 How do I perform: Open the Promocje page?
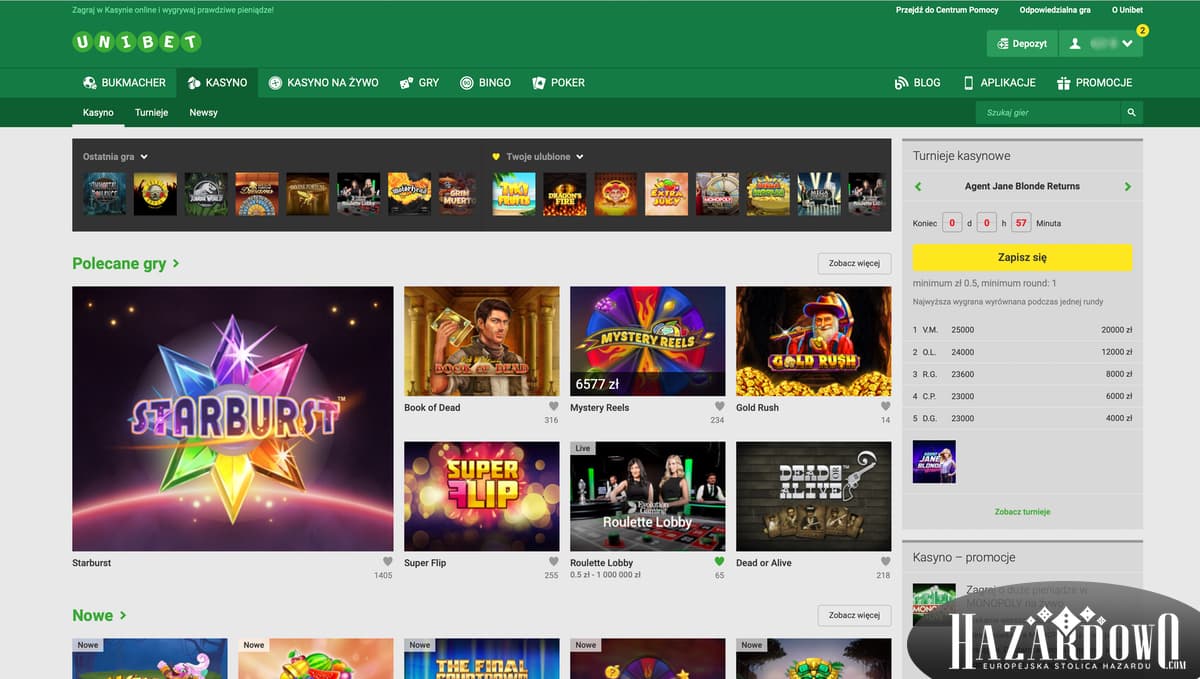click(x=1094, y=83)
